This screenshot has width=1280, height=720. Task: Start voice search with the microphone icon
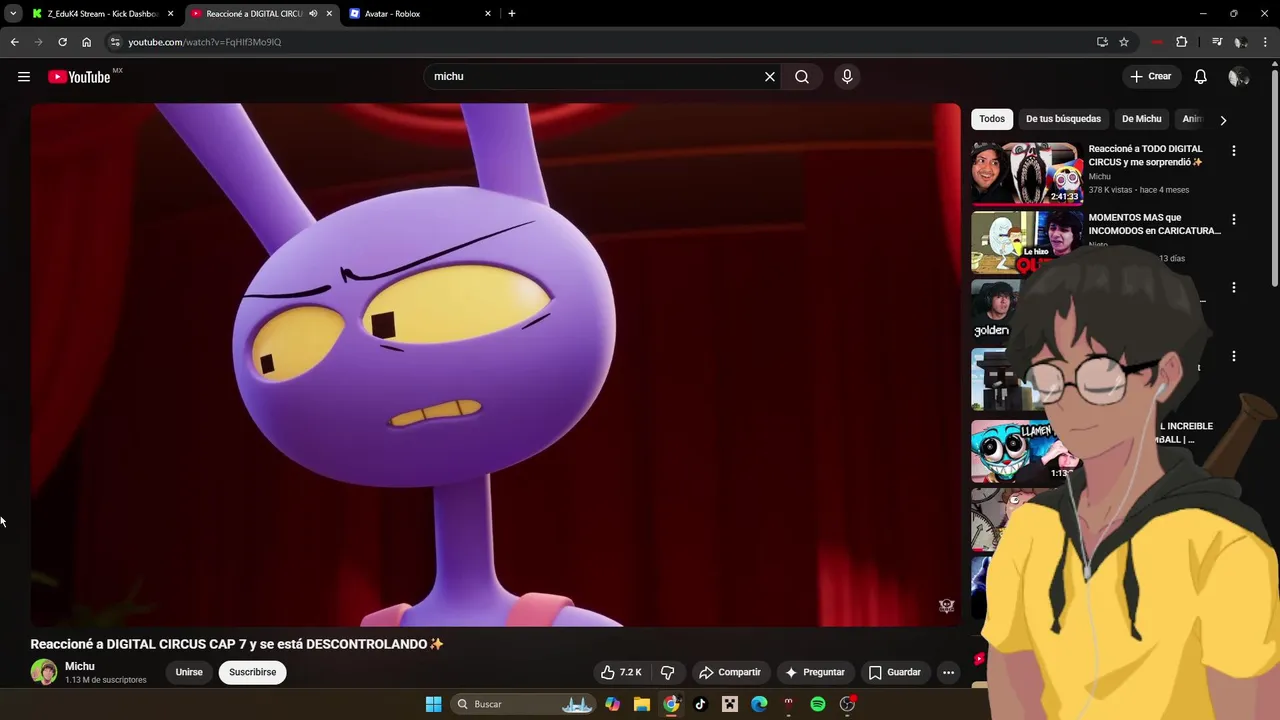[x=847, y=77]
